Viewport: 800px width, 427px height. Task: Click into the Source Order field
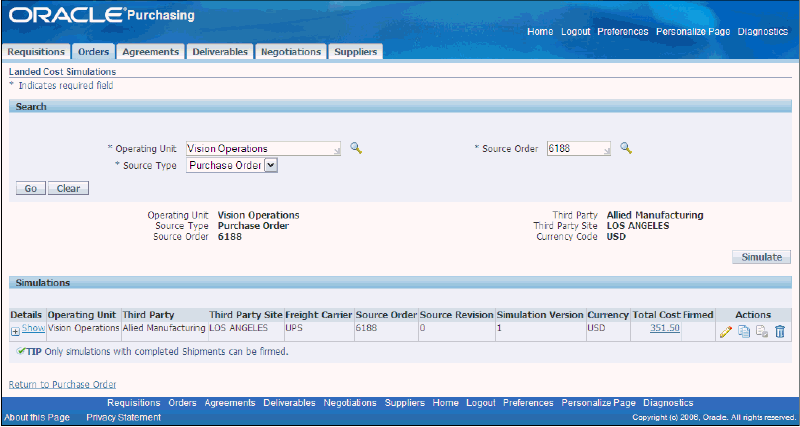coord(579,148)
